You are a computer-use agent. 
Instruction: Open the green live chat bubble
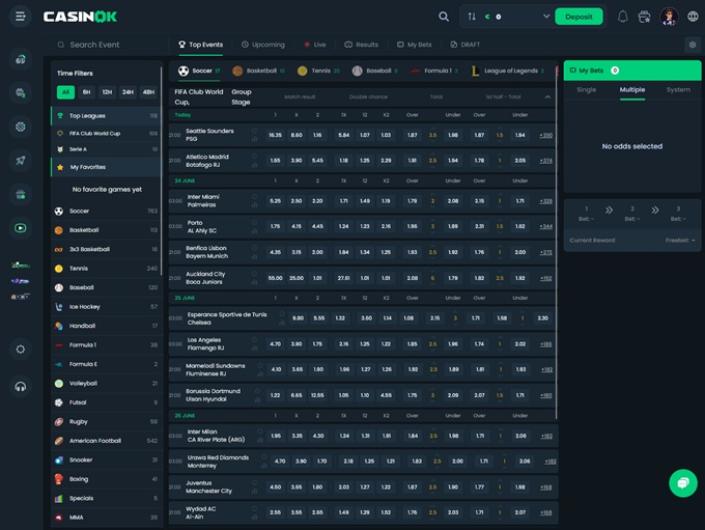click(x=683, y=483)
